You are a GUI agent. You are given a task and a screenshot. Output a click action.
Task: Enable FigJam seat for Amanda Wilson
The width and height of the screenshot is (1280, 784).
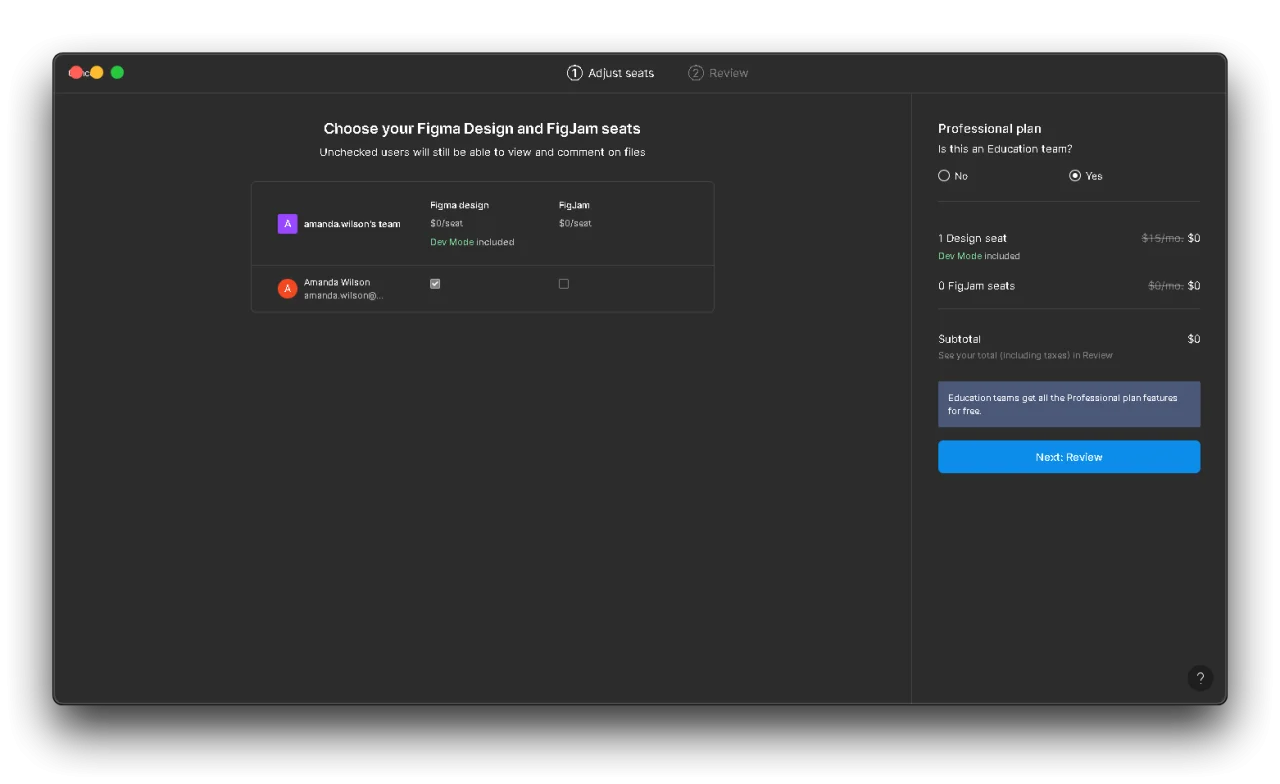click(564, 284)
